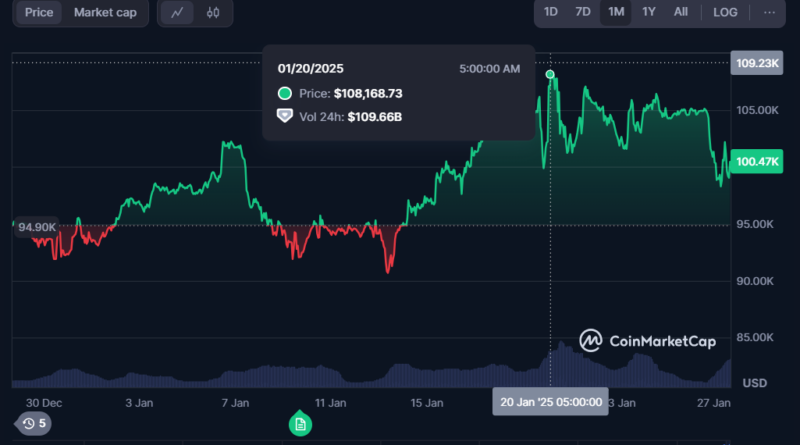Switch to the Price chart tab

tap(39, 12)
